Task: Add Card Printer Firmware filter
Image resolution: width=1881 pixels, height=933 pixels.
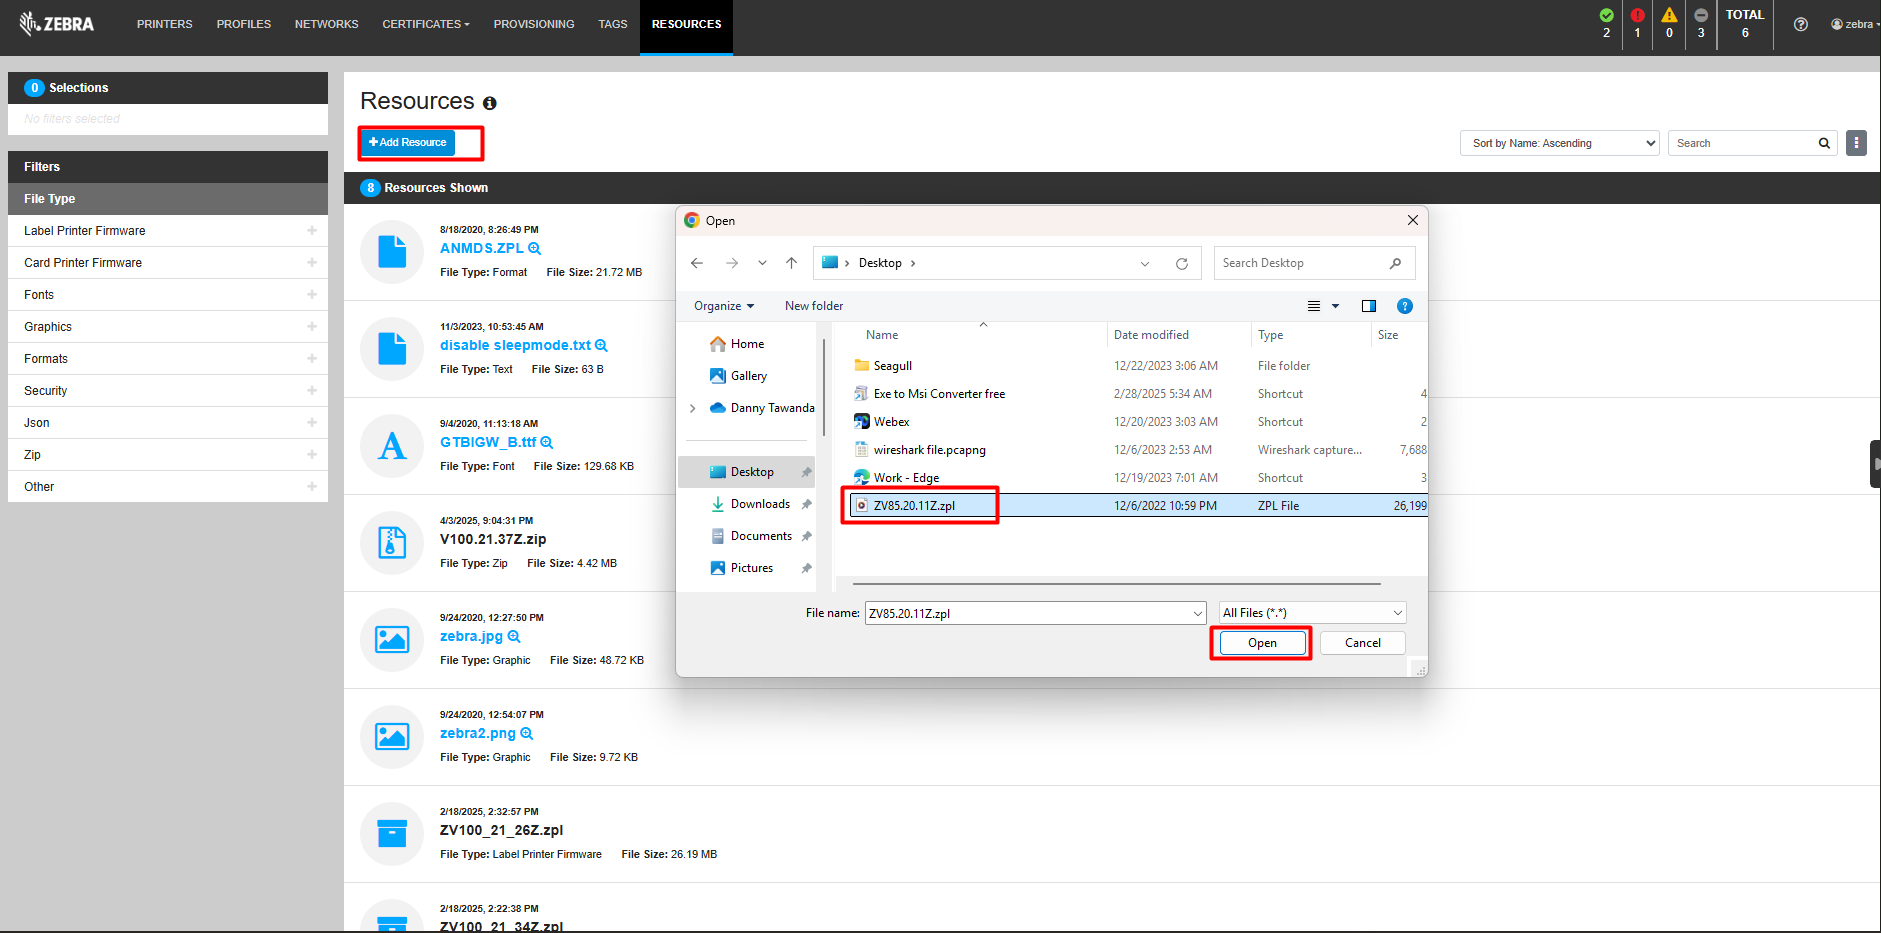Action: [x=312, y=262]
